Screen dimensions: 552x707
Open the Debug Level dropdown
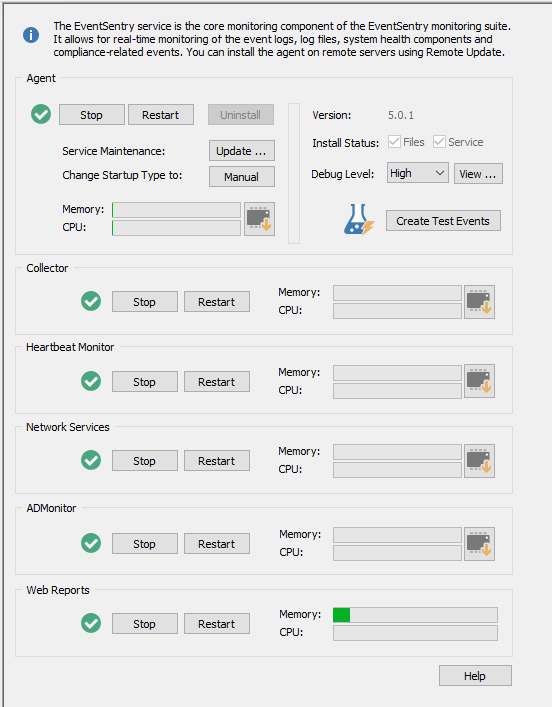418,173
